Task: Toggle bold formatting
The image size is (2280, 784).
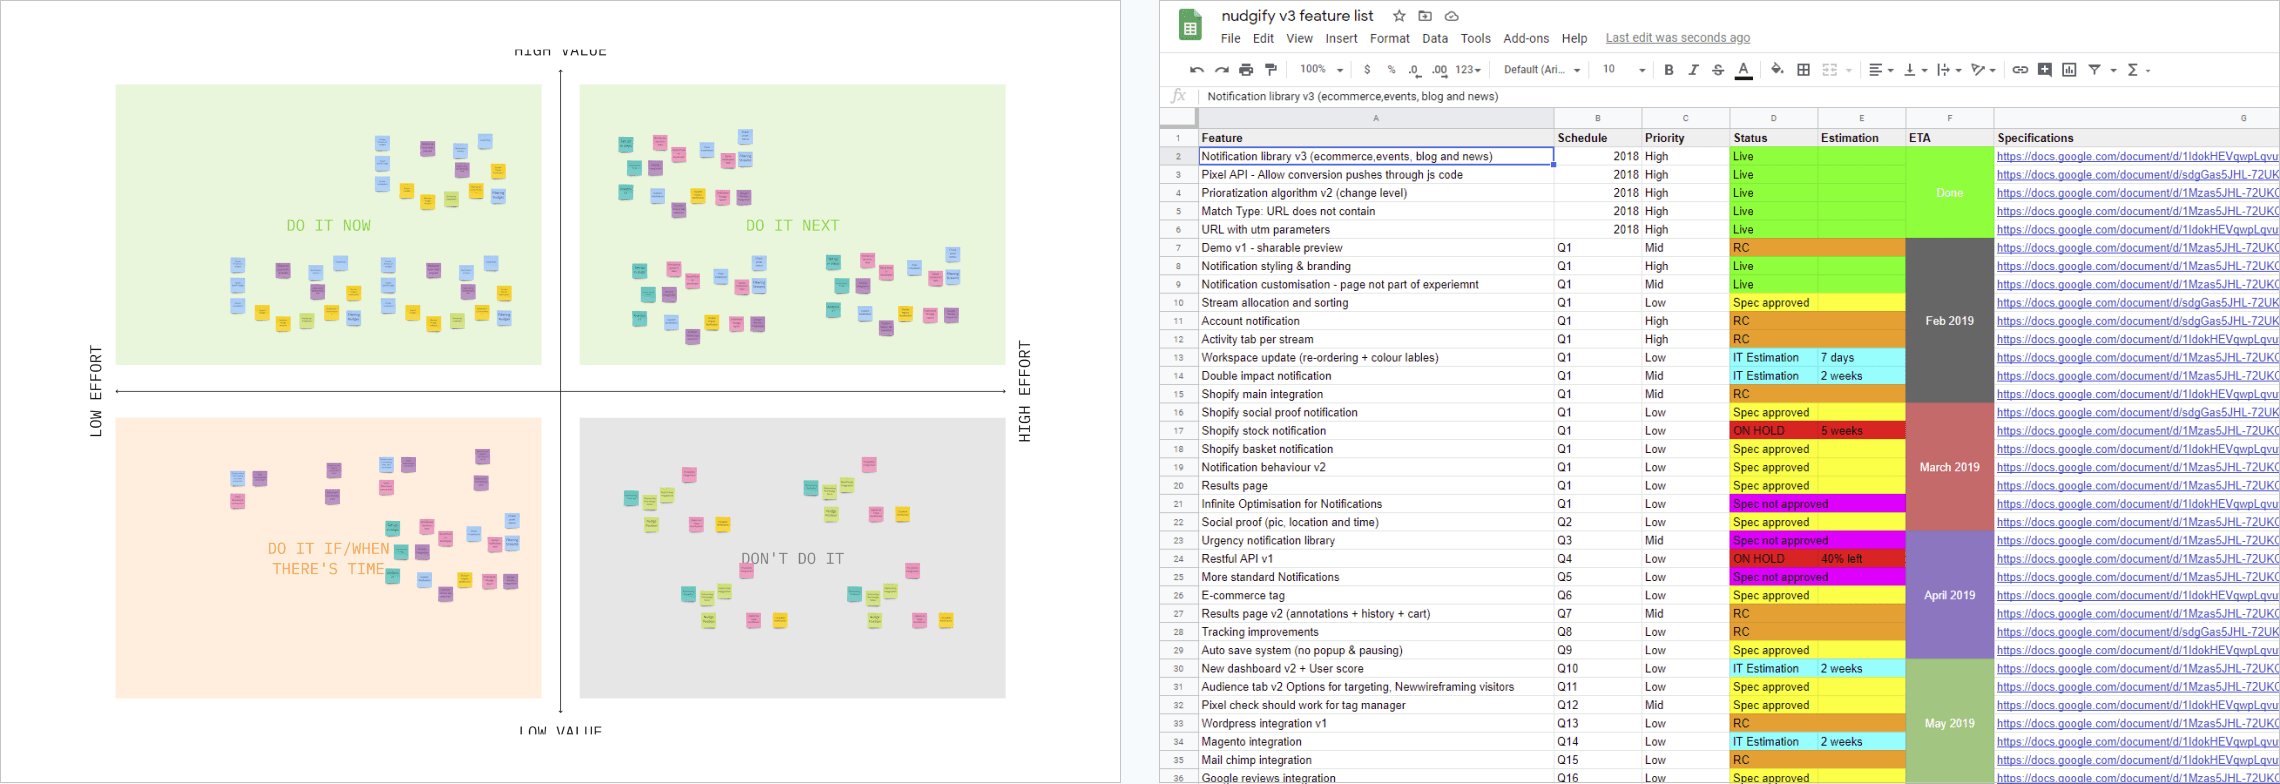Action: pyautogui.click(x=1668, y=70)
